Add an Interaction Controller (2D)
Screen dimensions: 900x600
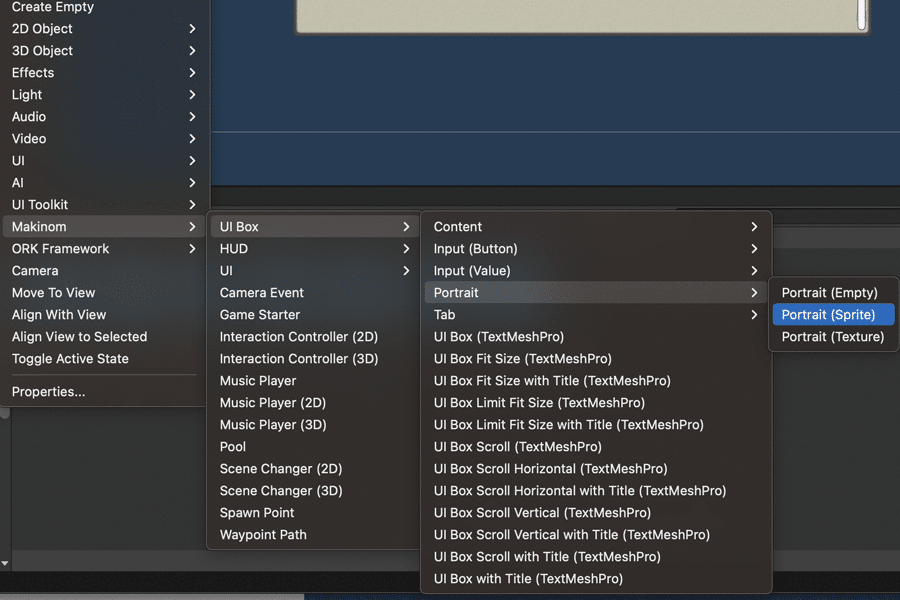314,337
